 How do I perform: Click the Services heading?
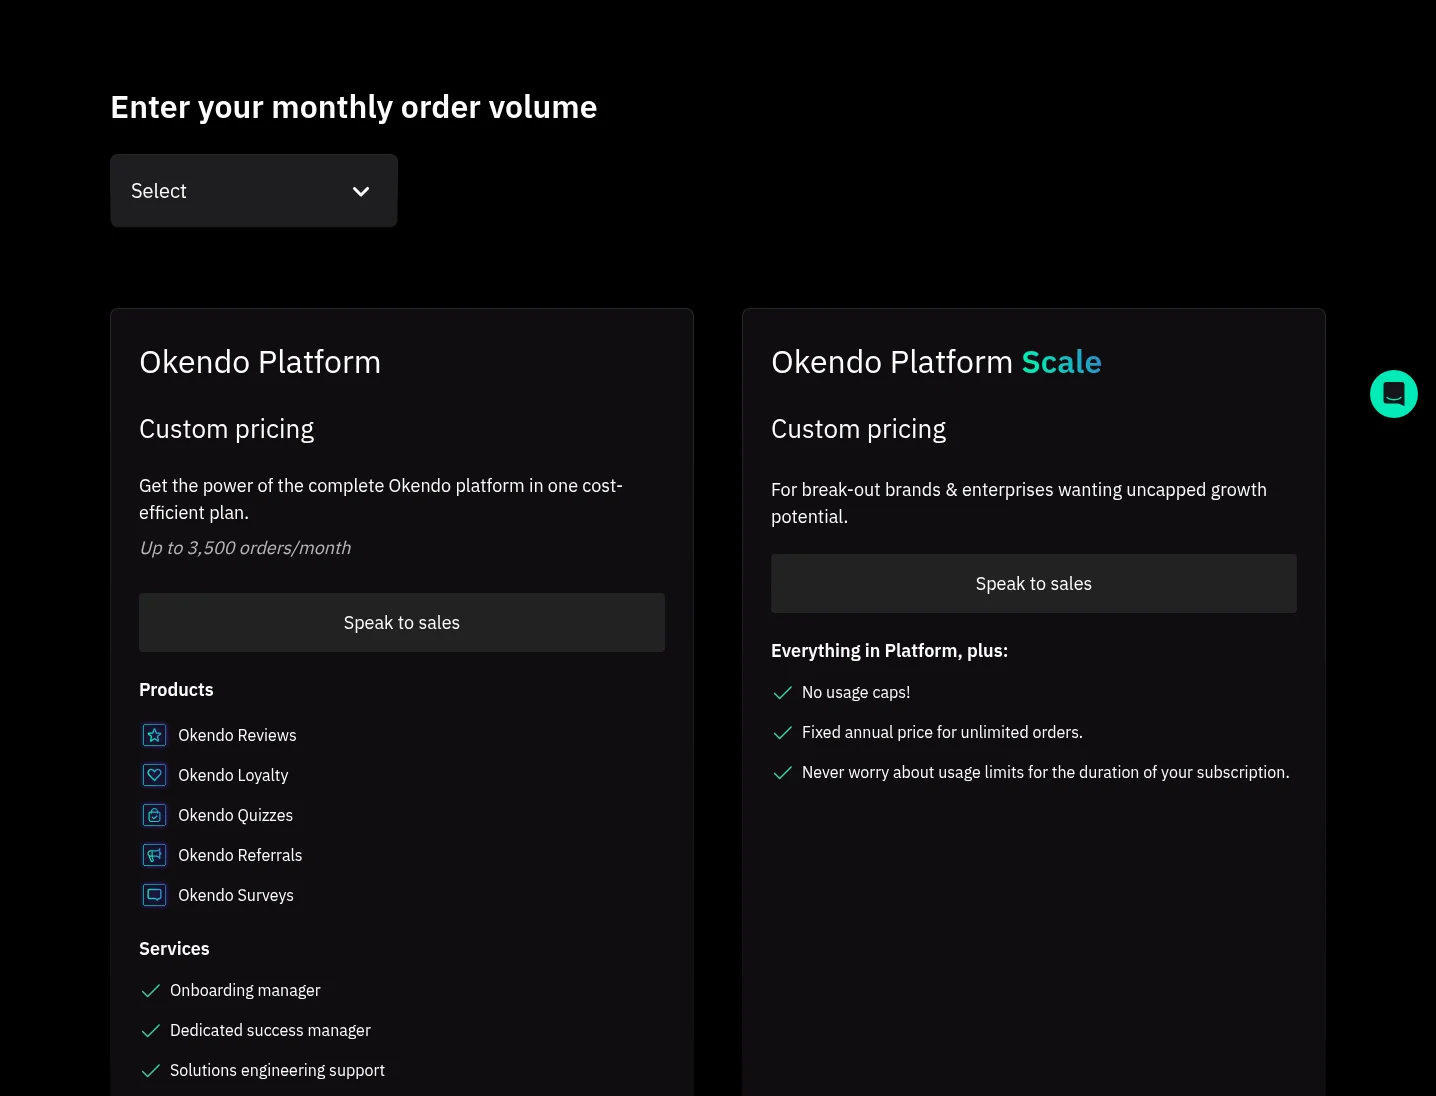pos(174,949)
